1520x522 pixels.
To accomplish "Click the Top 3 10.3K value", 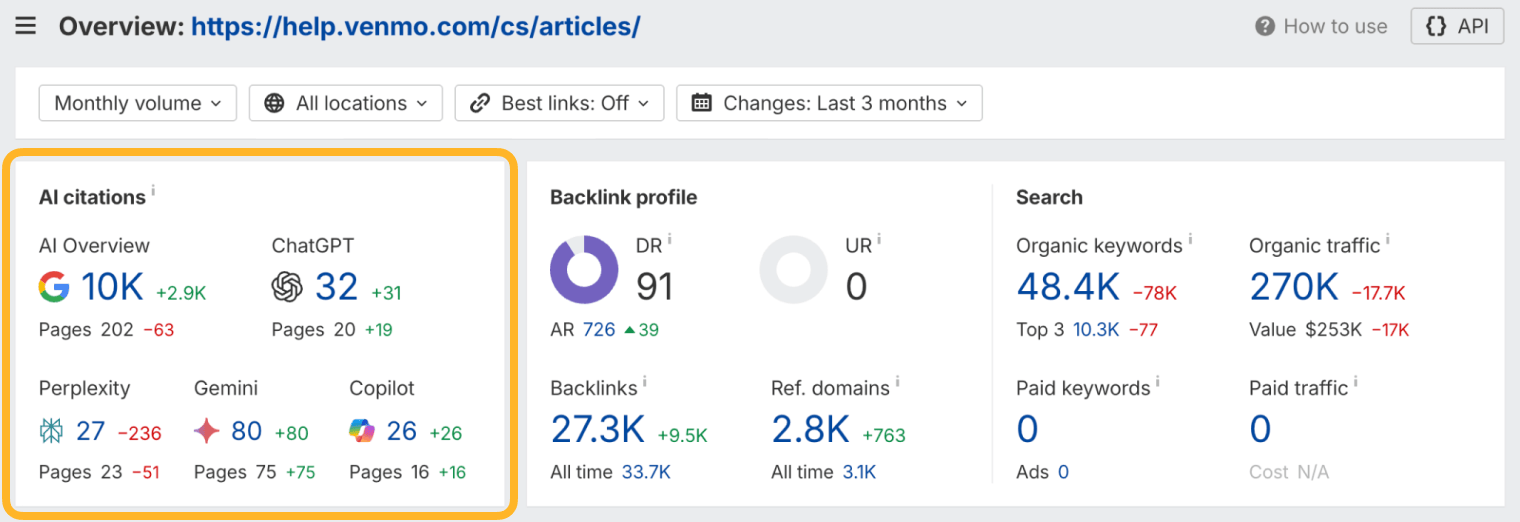I will pos(1096,329).
